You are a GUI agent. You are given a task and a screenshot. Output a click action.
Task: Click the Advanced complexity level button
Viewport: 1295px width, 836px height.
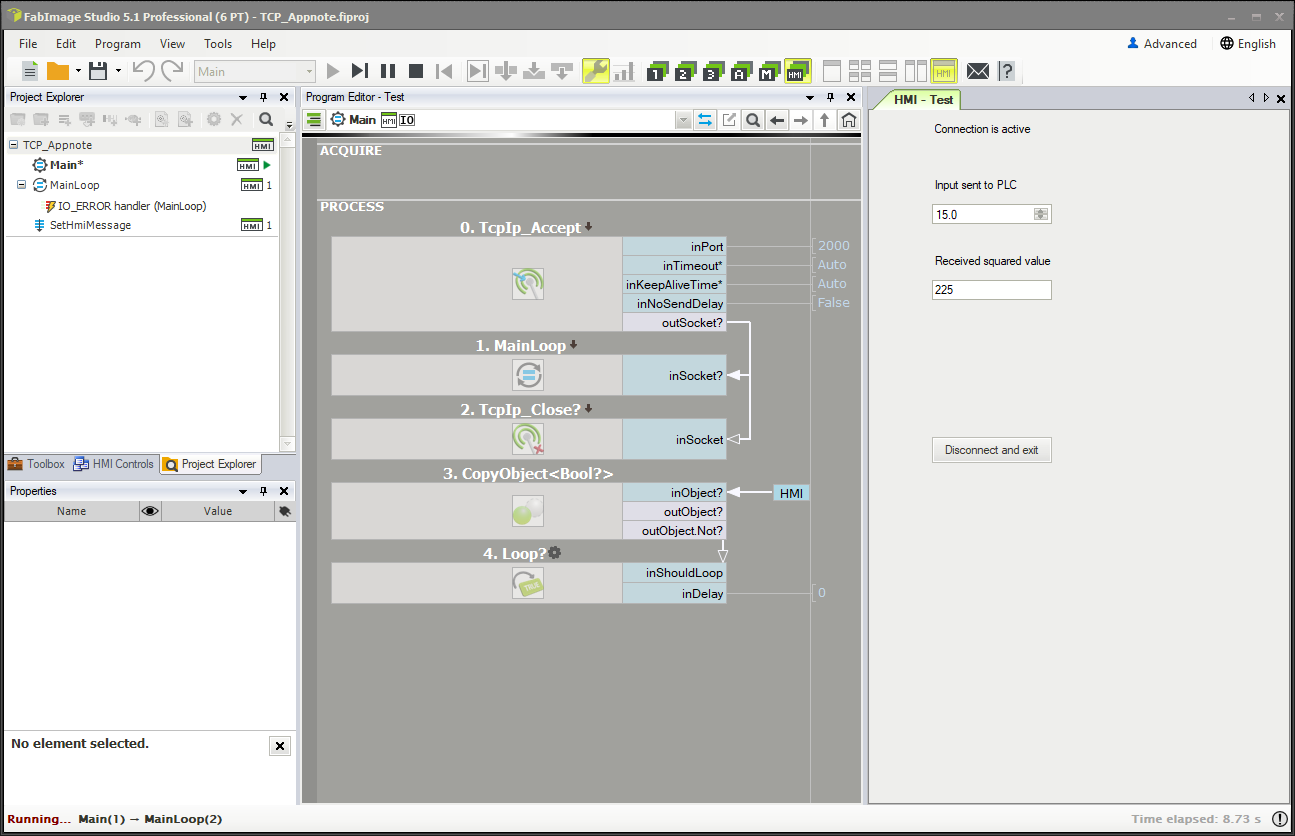pos(1162,44)
